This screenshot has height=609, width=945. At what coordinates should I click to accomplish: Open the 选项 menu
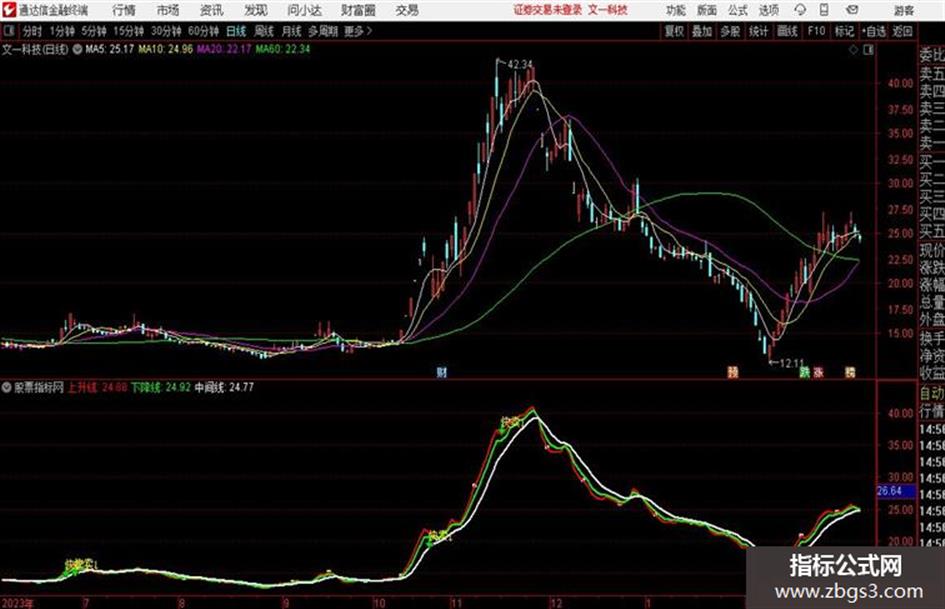768,10
